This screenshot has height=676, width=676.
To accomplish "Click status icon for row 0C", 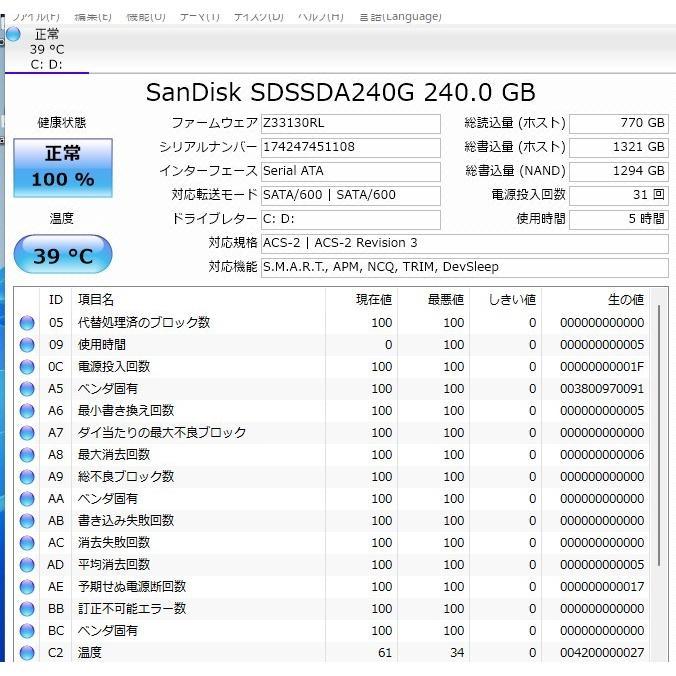I will [x=27, y=366].
